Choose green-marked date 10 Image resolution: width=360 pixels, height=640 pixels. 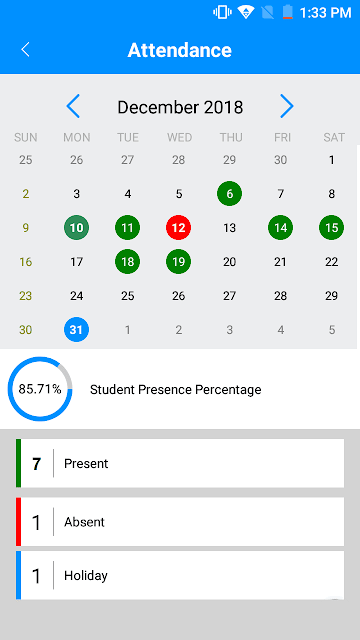point(76,228)
